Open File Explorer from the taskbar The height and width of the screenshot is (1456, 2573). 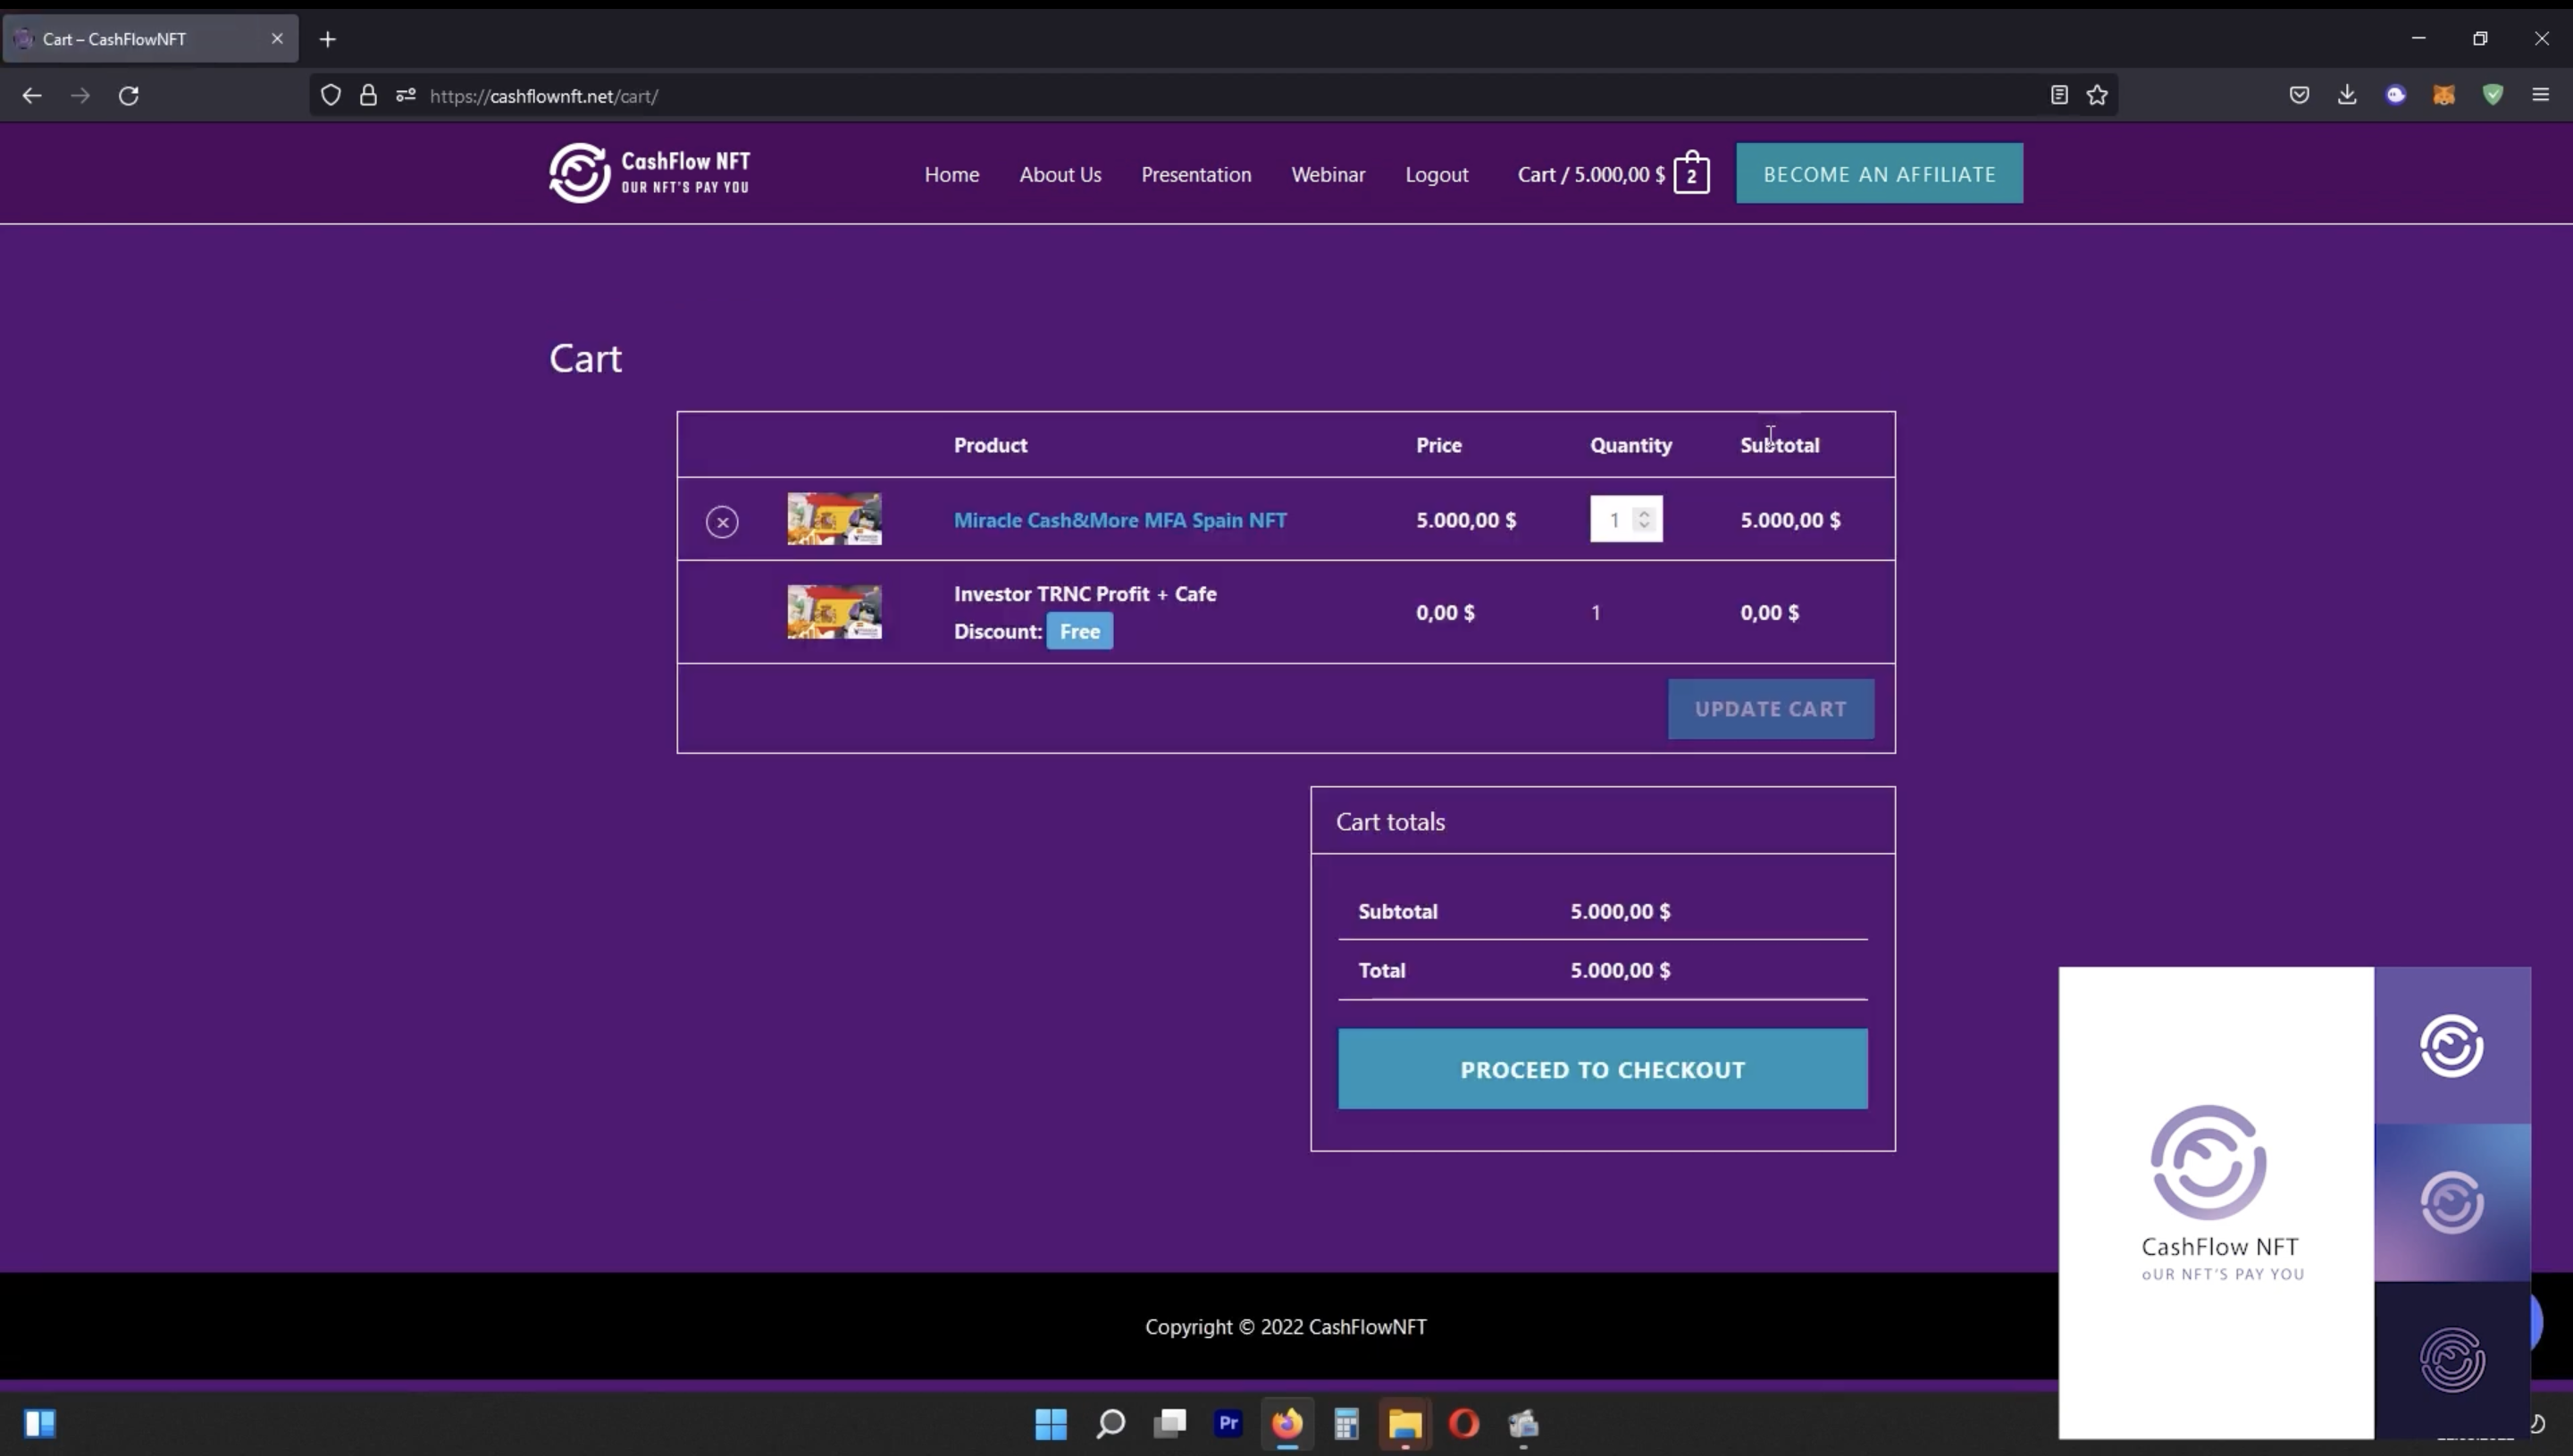coord(1405,1423)
